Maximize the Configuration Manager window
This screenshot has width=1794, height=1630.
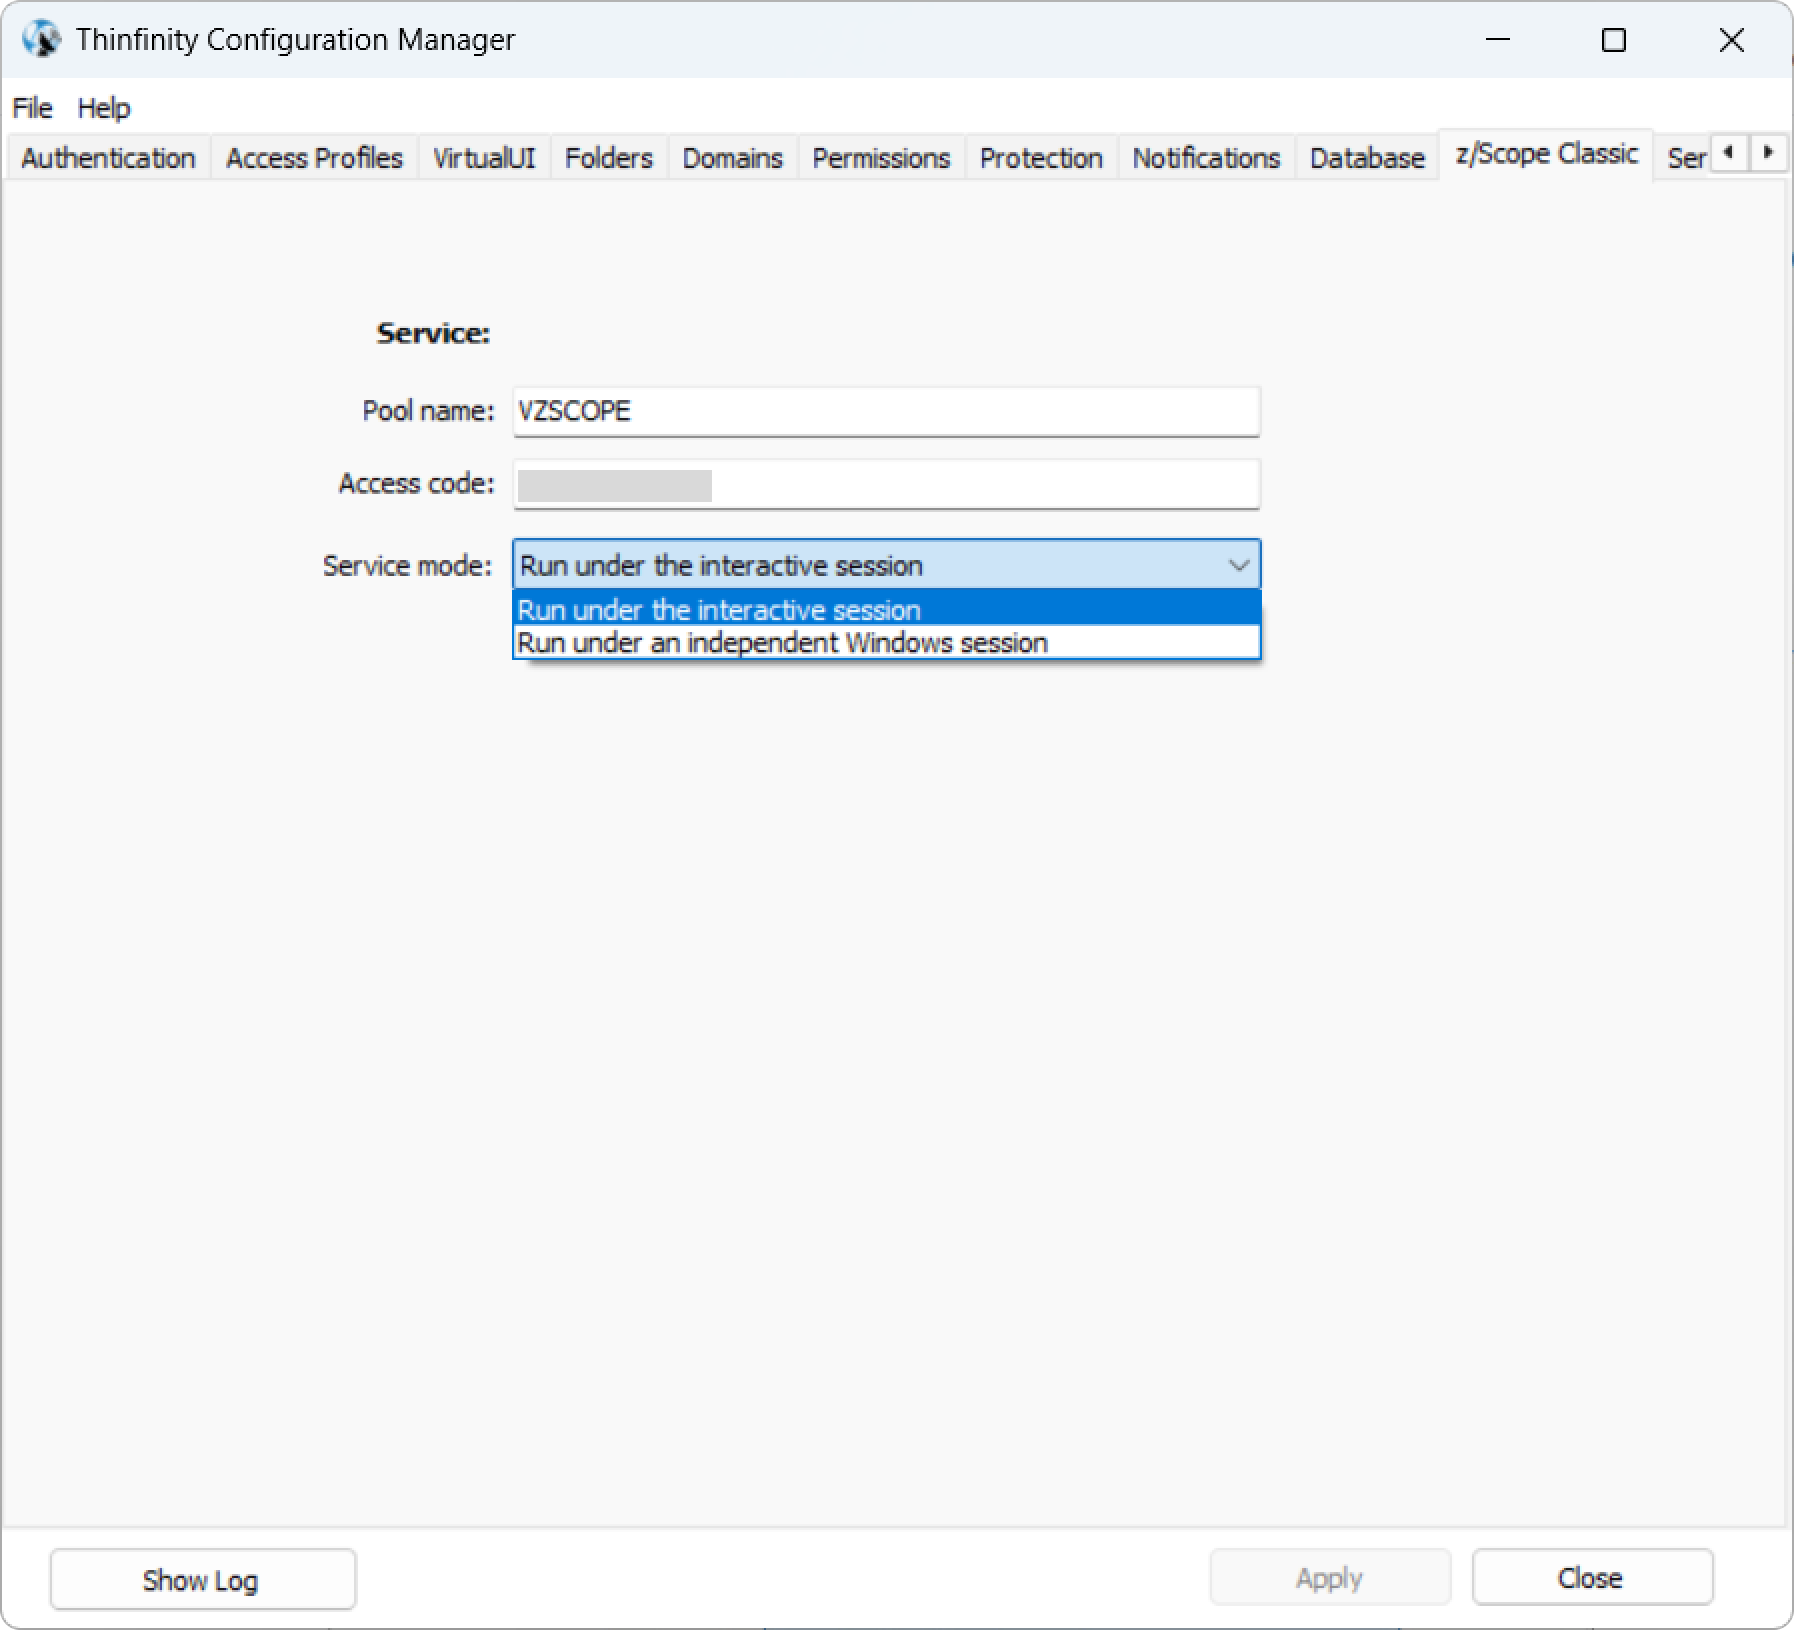1613,40
